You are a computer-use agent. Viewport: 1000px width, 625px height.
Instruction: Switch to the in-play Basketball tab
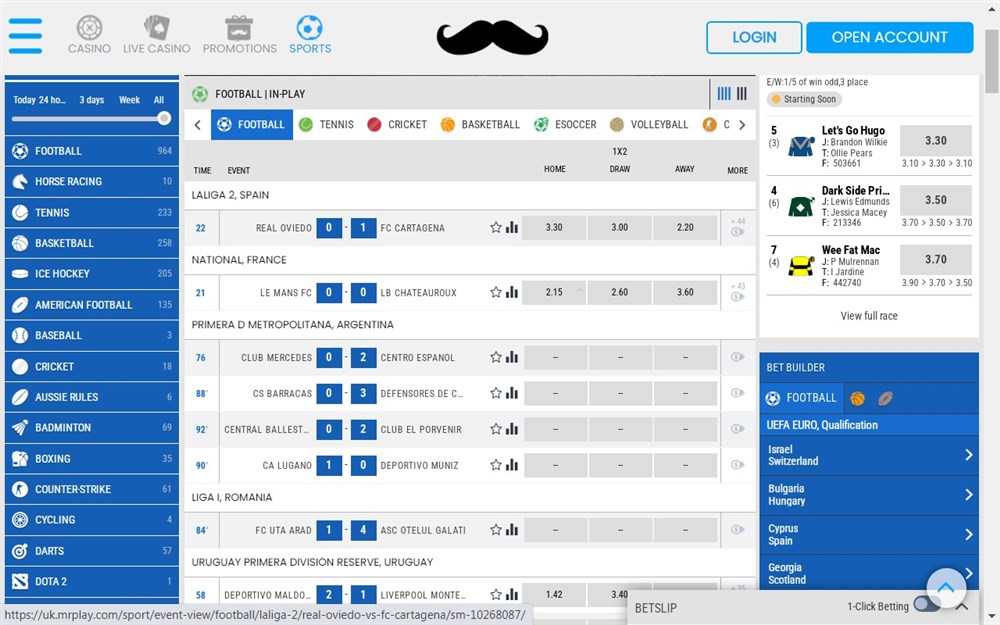pos(480,124)
